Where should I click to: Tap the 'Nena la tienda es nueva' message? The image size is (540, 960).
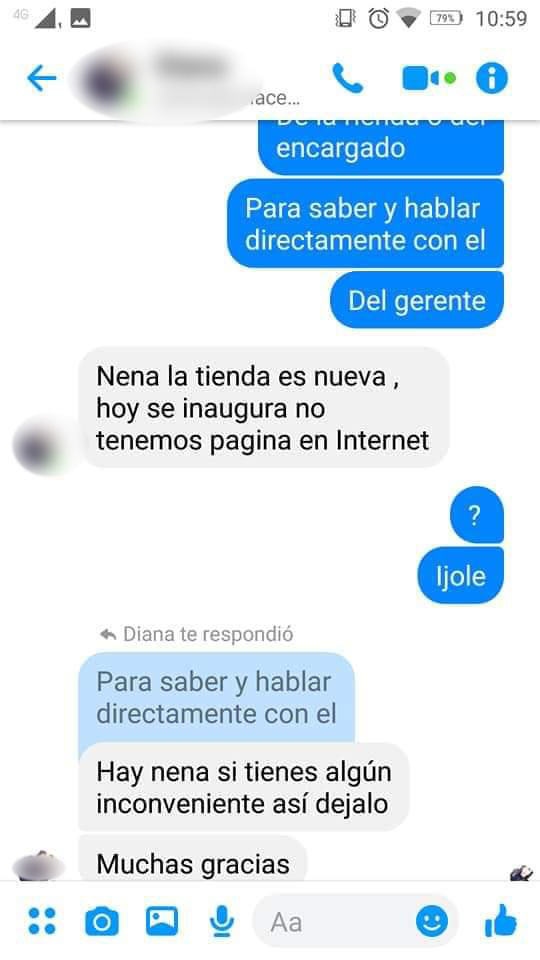point(264,408)
